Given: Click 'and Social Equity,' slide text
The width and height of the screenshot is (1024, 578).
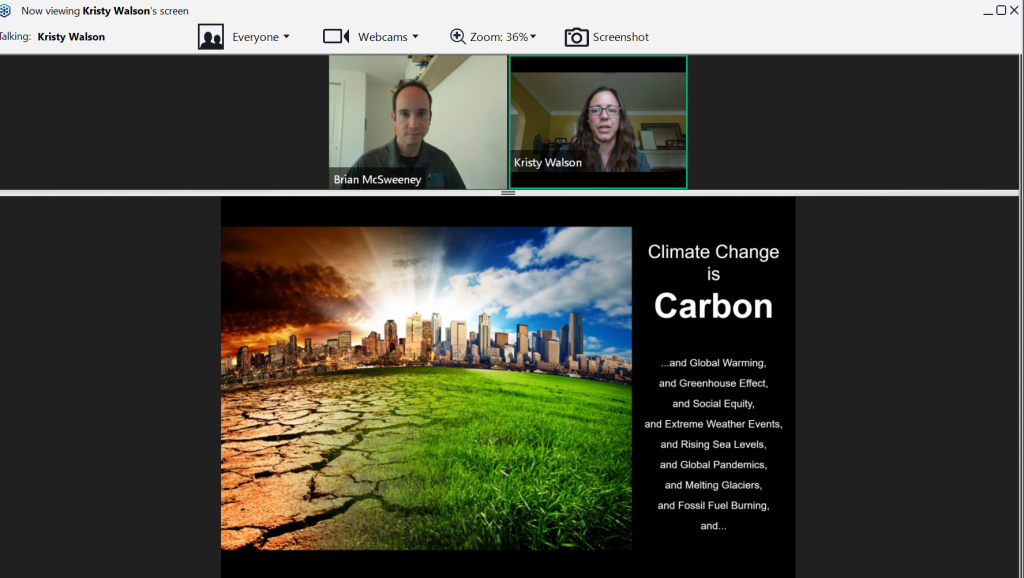Looking at the screenshot, I should [x=713, y=404].
